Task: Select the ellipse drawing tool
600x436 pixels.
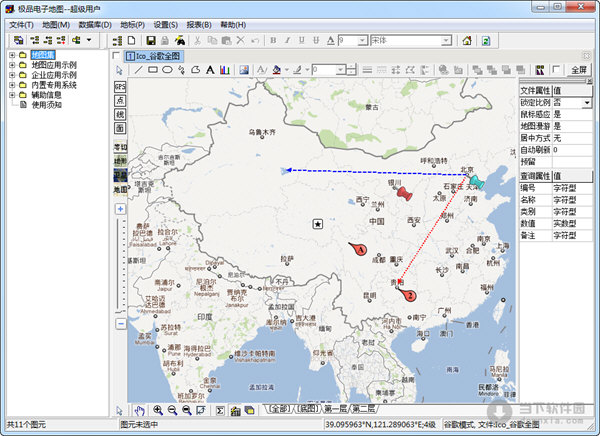Action: (167, 70)
